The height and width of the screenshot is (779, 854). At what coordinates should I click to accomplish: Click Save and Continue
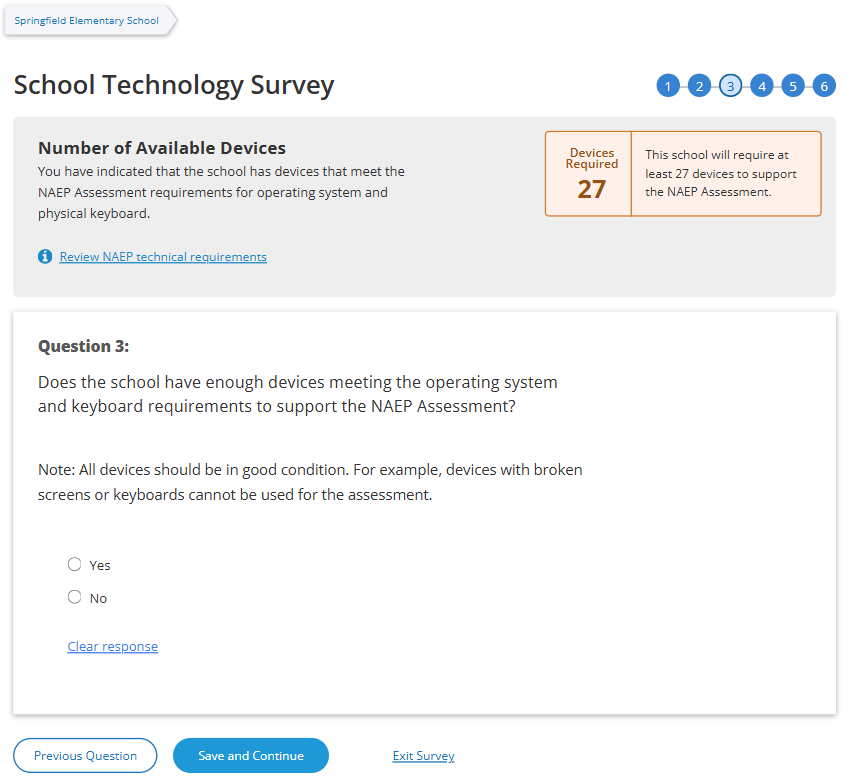pos(251,756)
